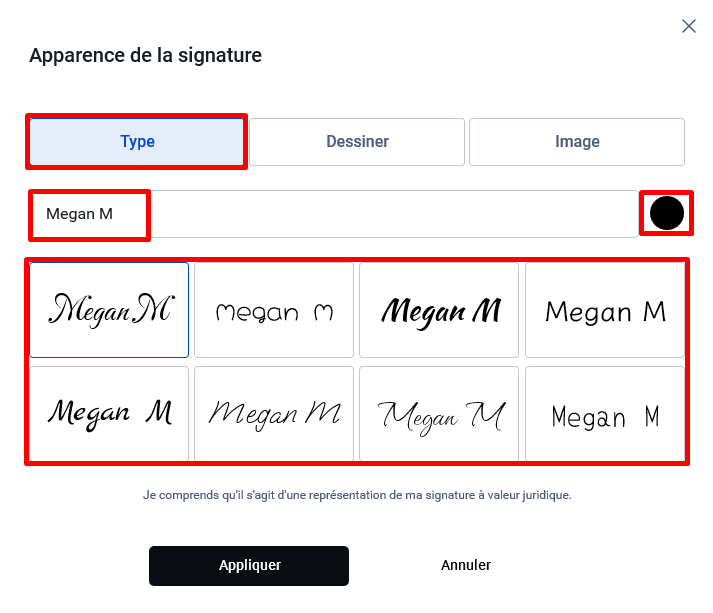
Task: Click the legal value disclaimer text
Action: 357,495
